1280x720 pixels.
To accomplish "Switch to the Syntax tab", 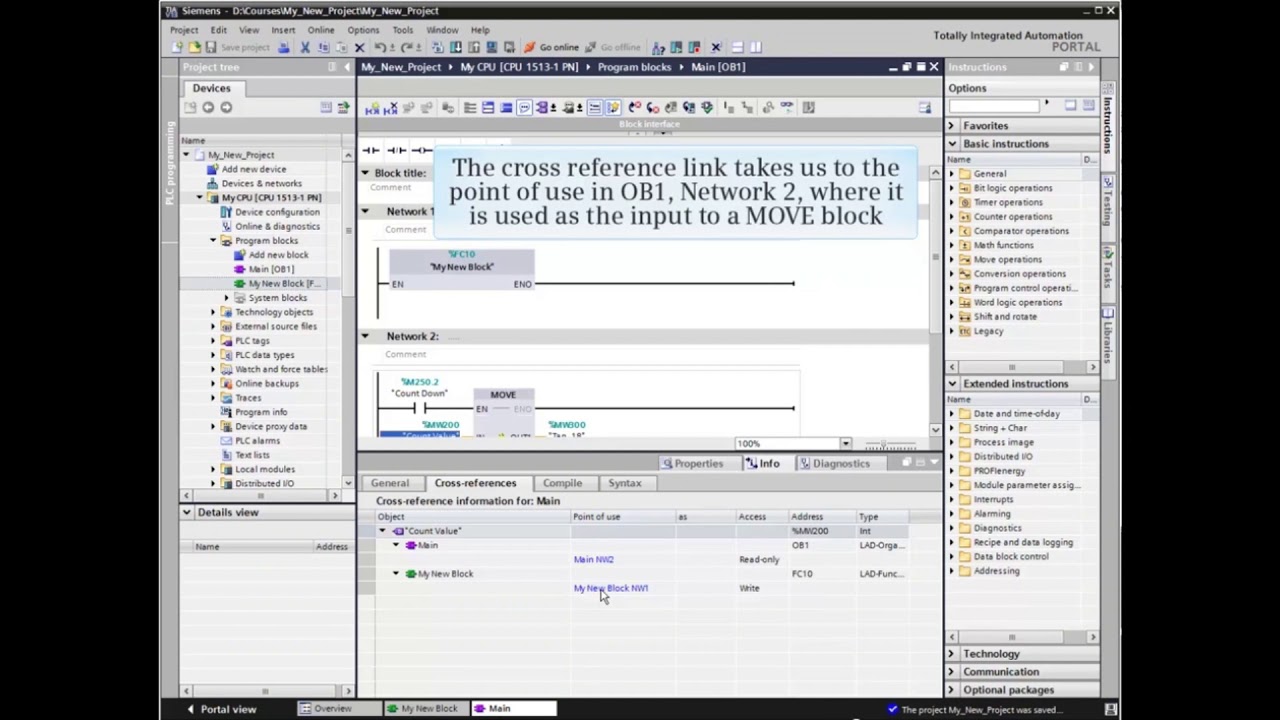I will tap(625, 483).
